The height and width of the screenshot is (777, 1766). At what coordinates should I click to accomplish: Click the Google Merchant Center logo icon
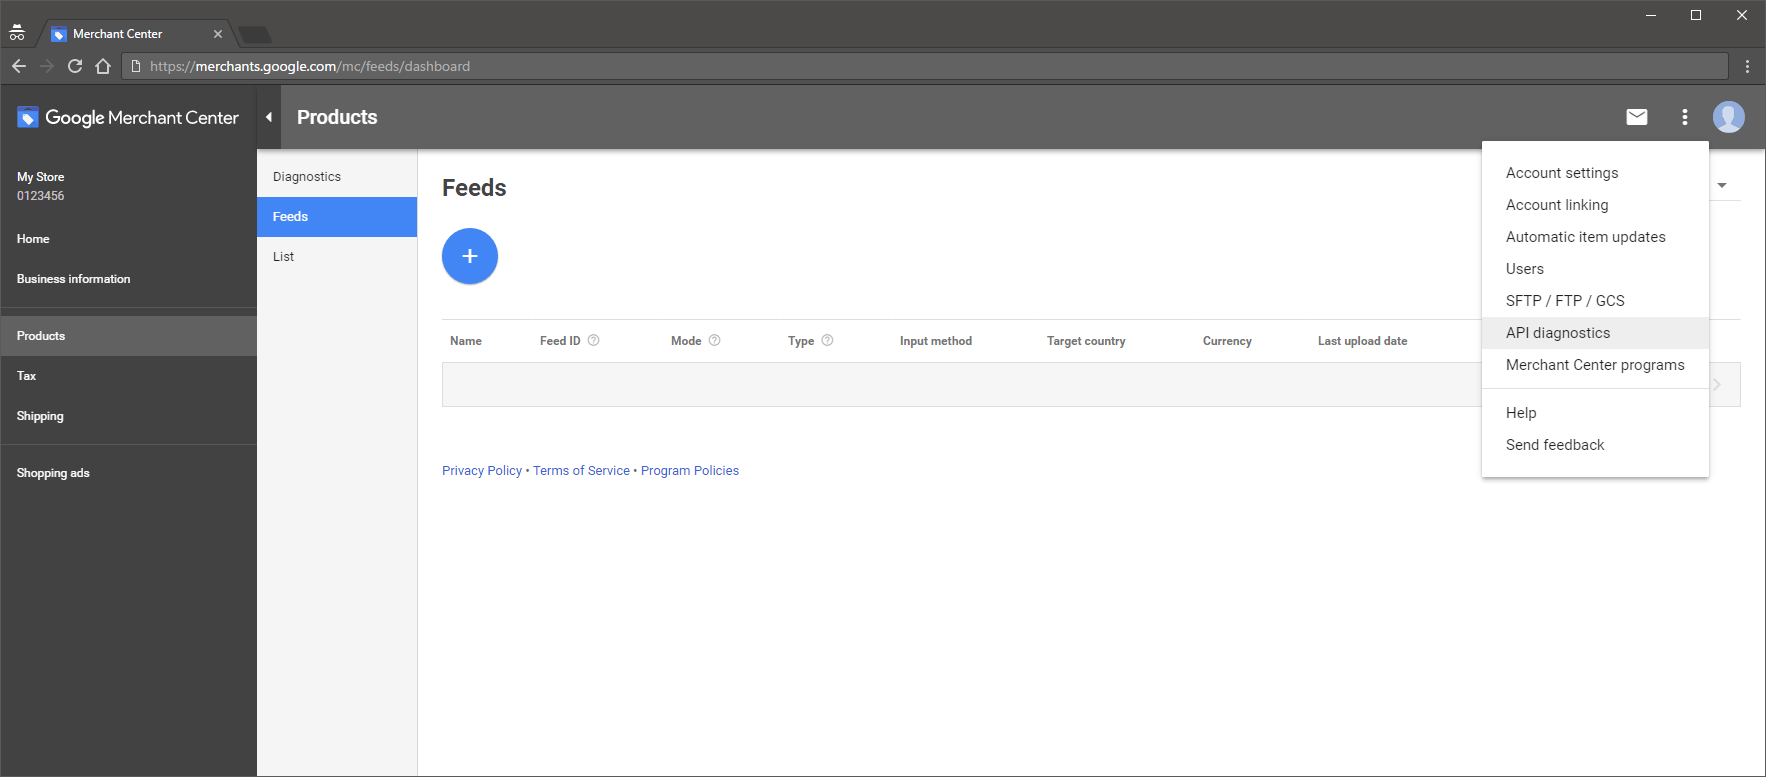[x=28, y=118]
